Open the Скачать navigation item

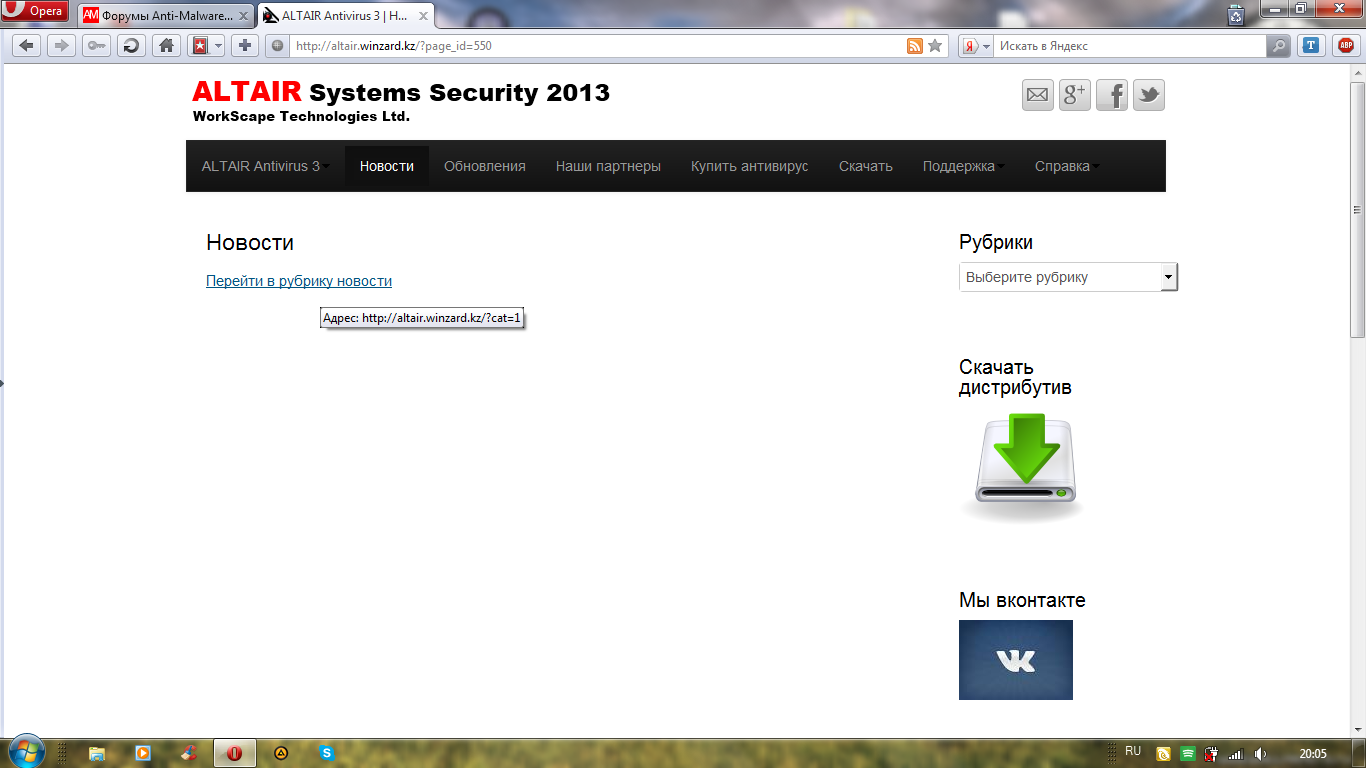[x=866, y=166]
